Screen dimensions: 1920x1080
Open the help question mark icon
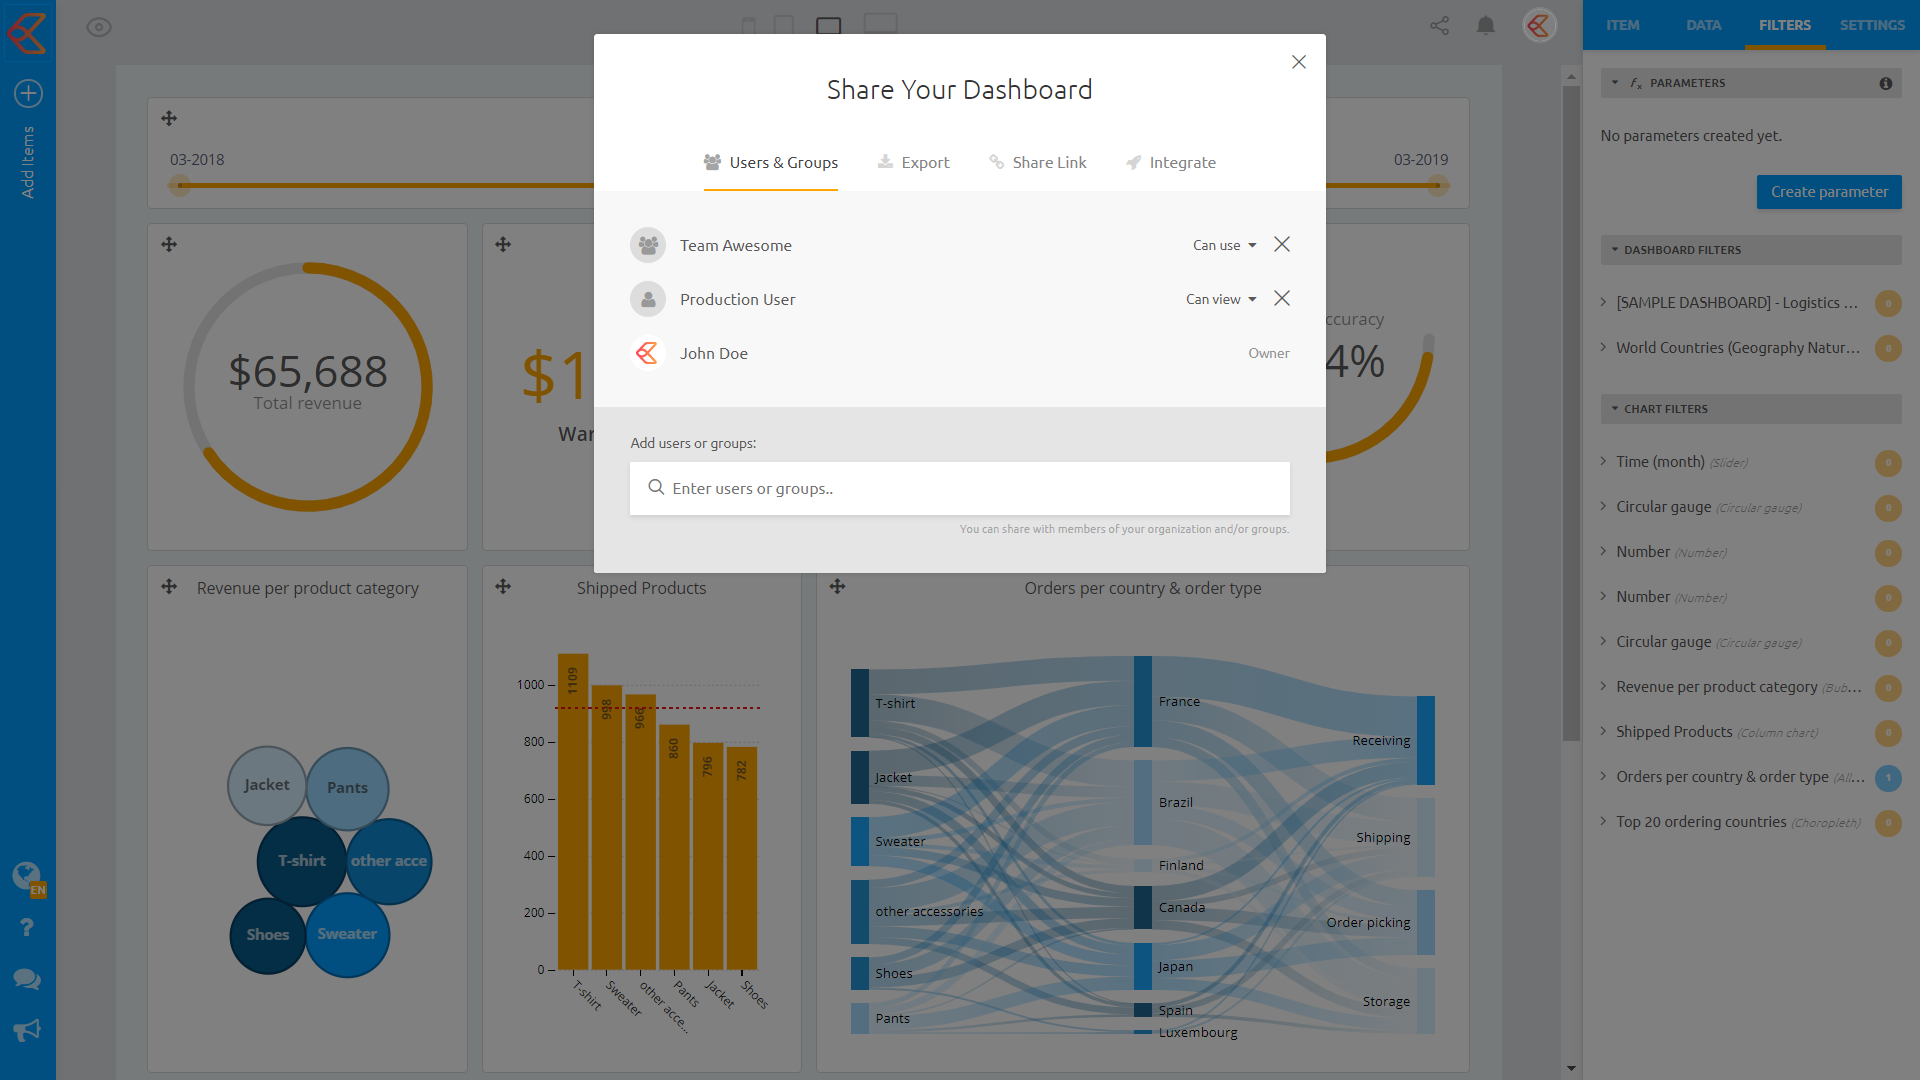27,928
